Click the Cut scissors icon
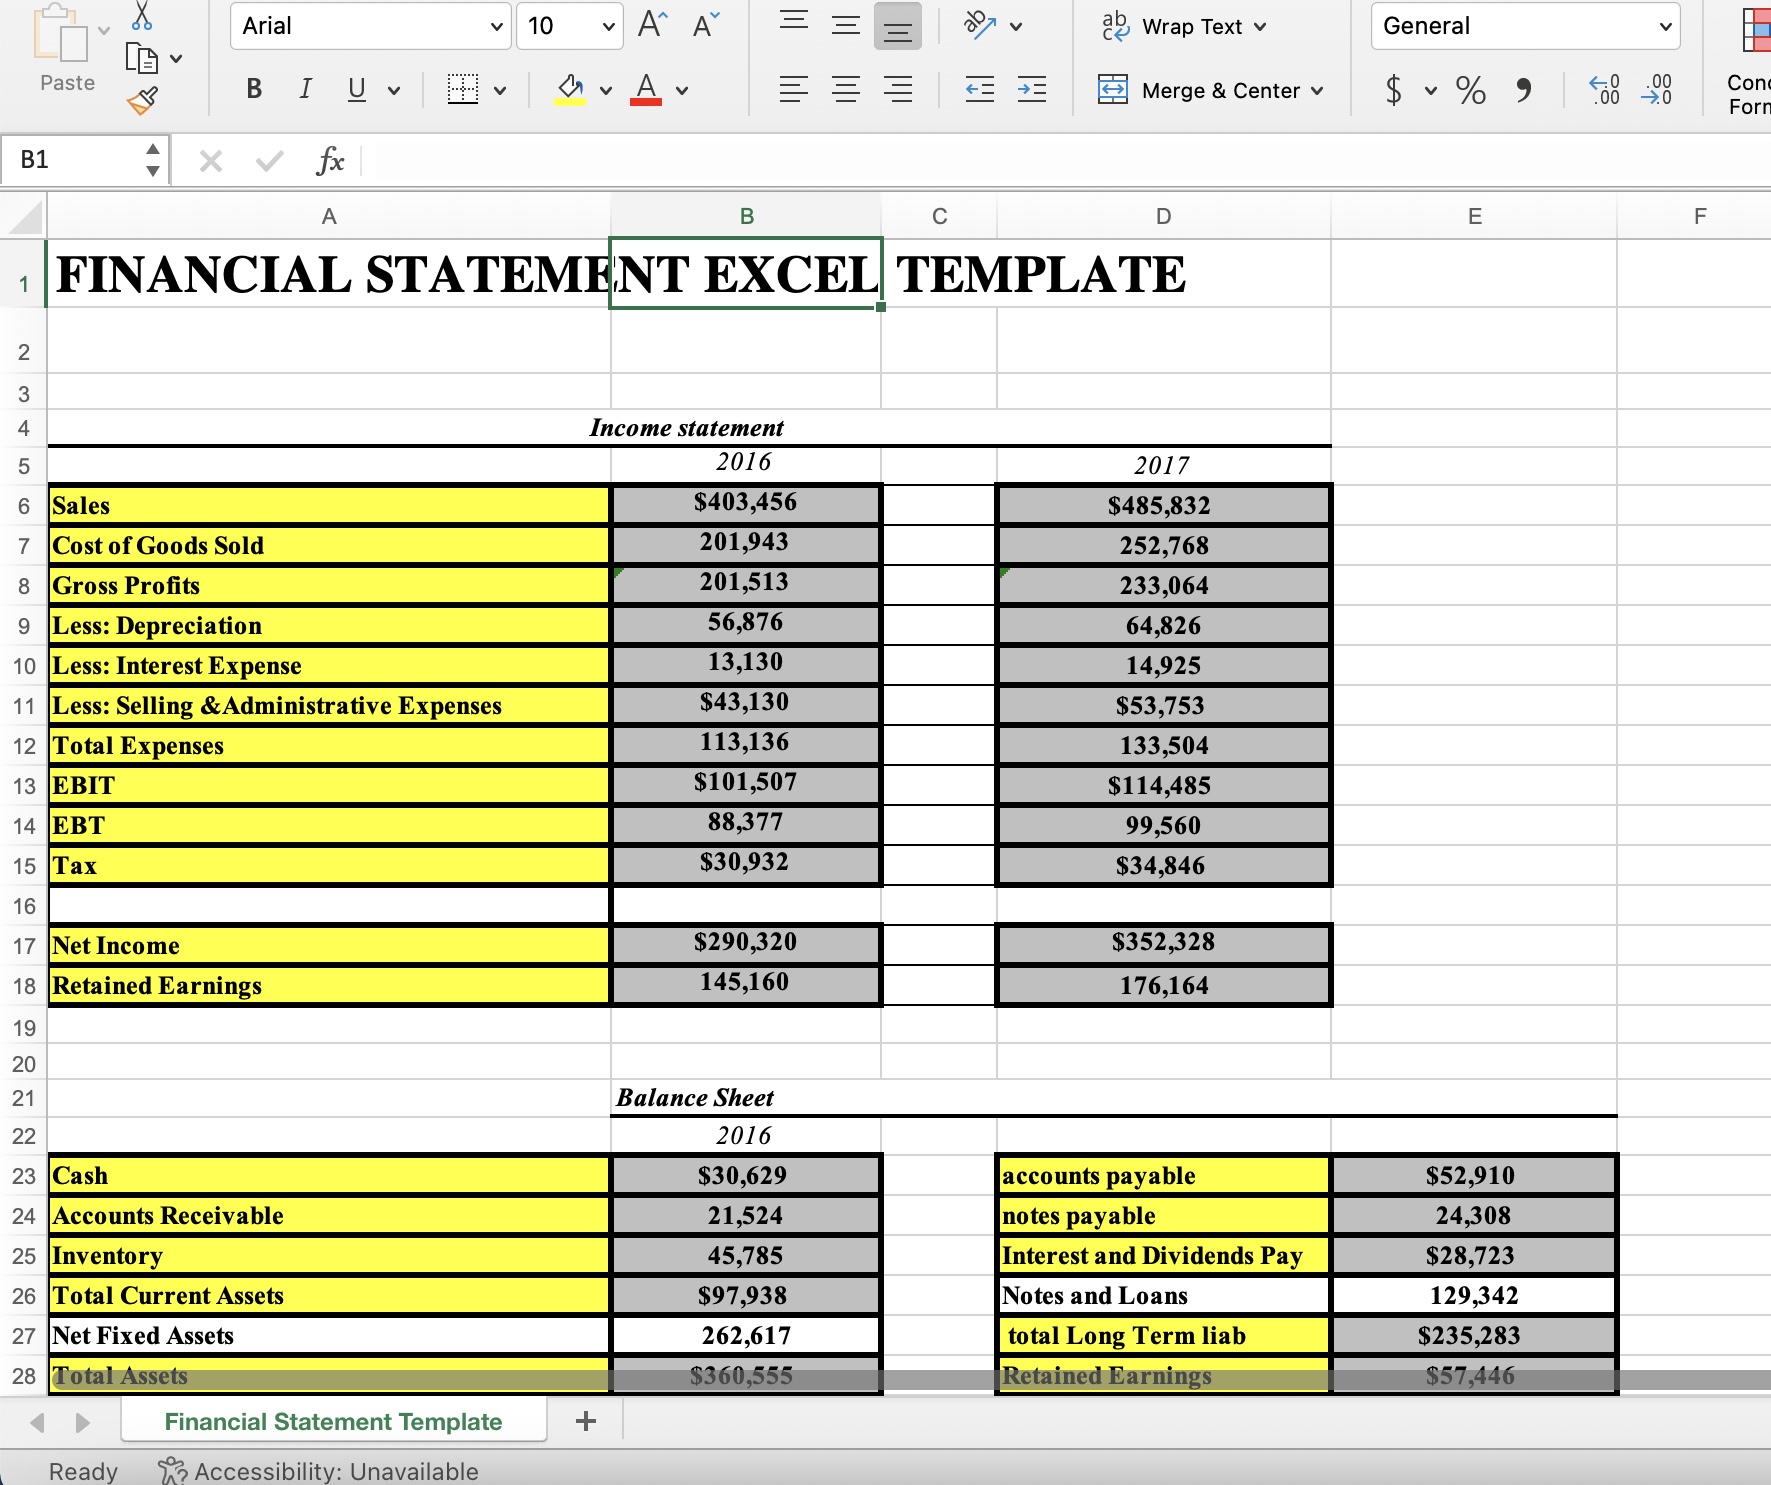 tap(142, 15)
